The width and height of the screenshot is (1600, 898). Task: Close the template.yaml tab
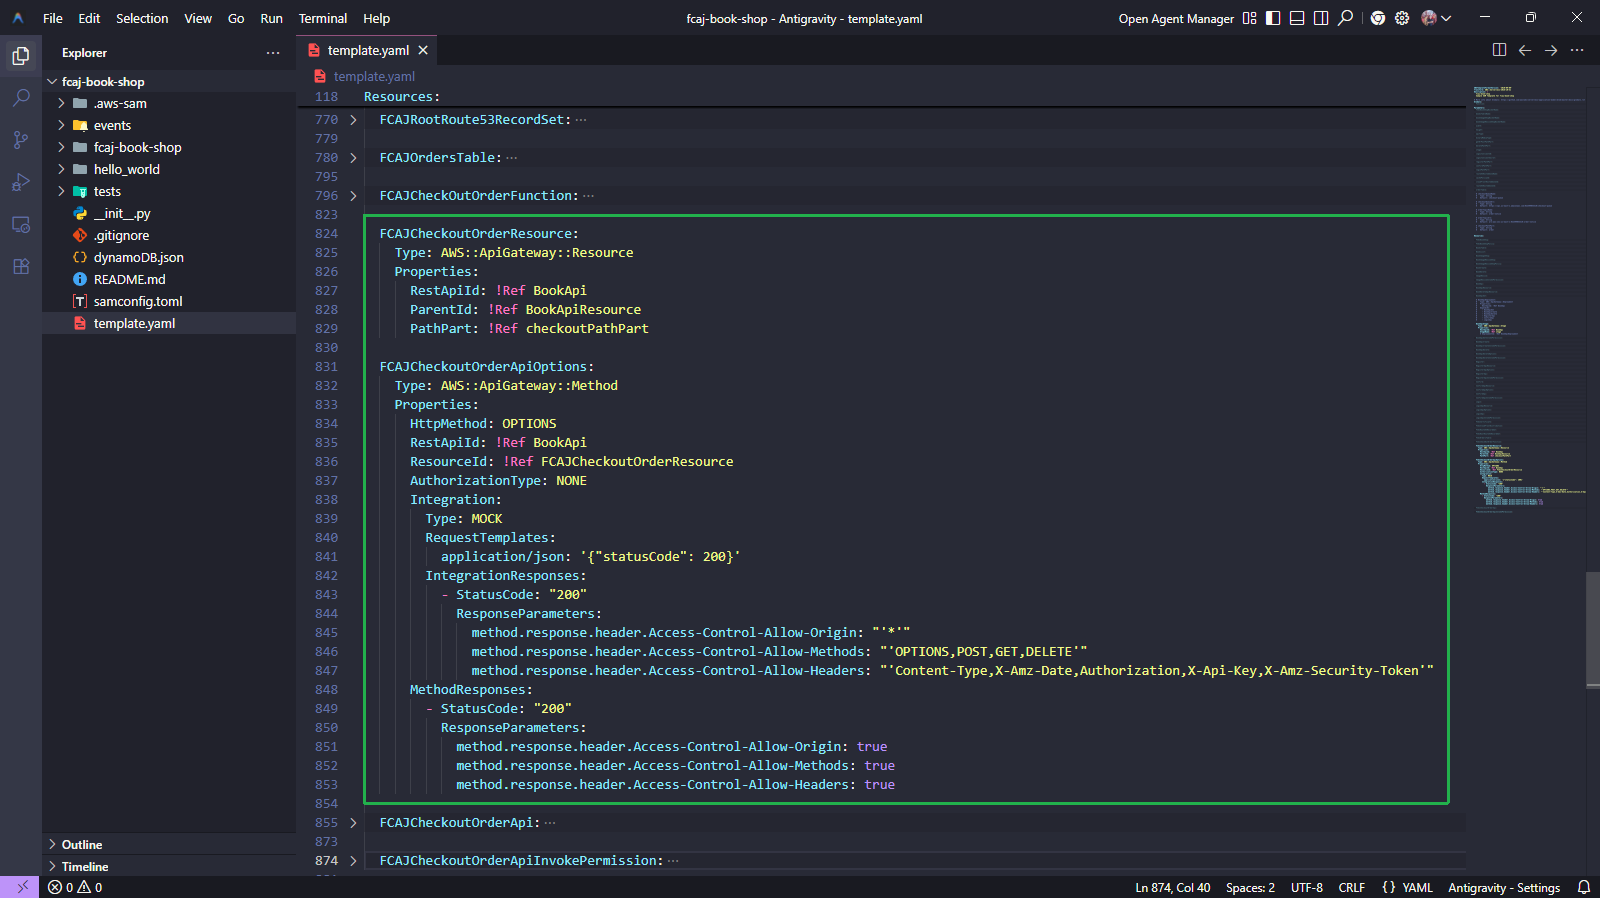[423, 50]
